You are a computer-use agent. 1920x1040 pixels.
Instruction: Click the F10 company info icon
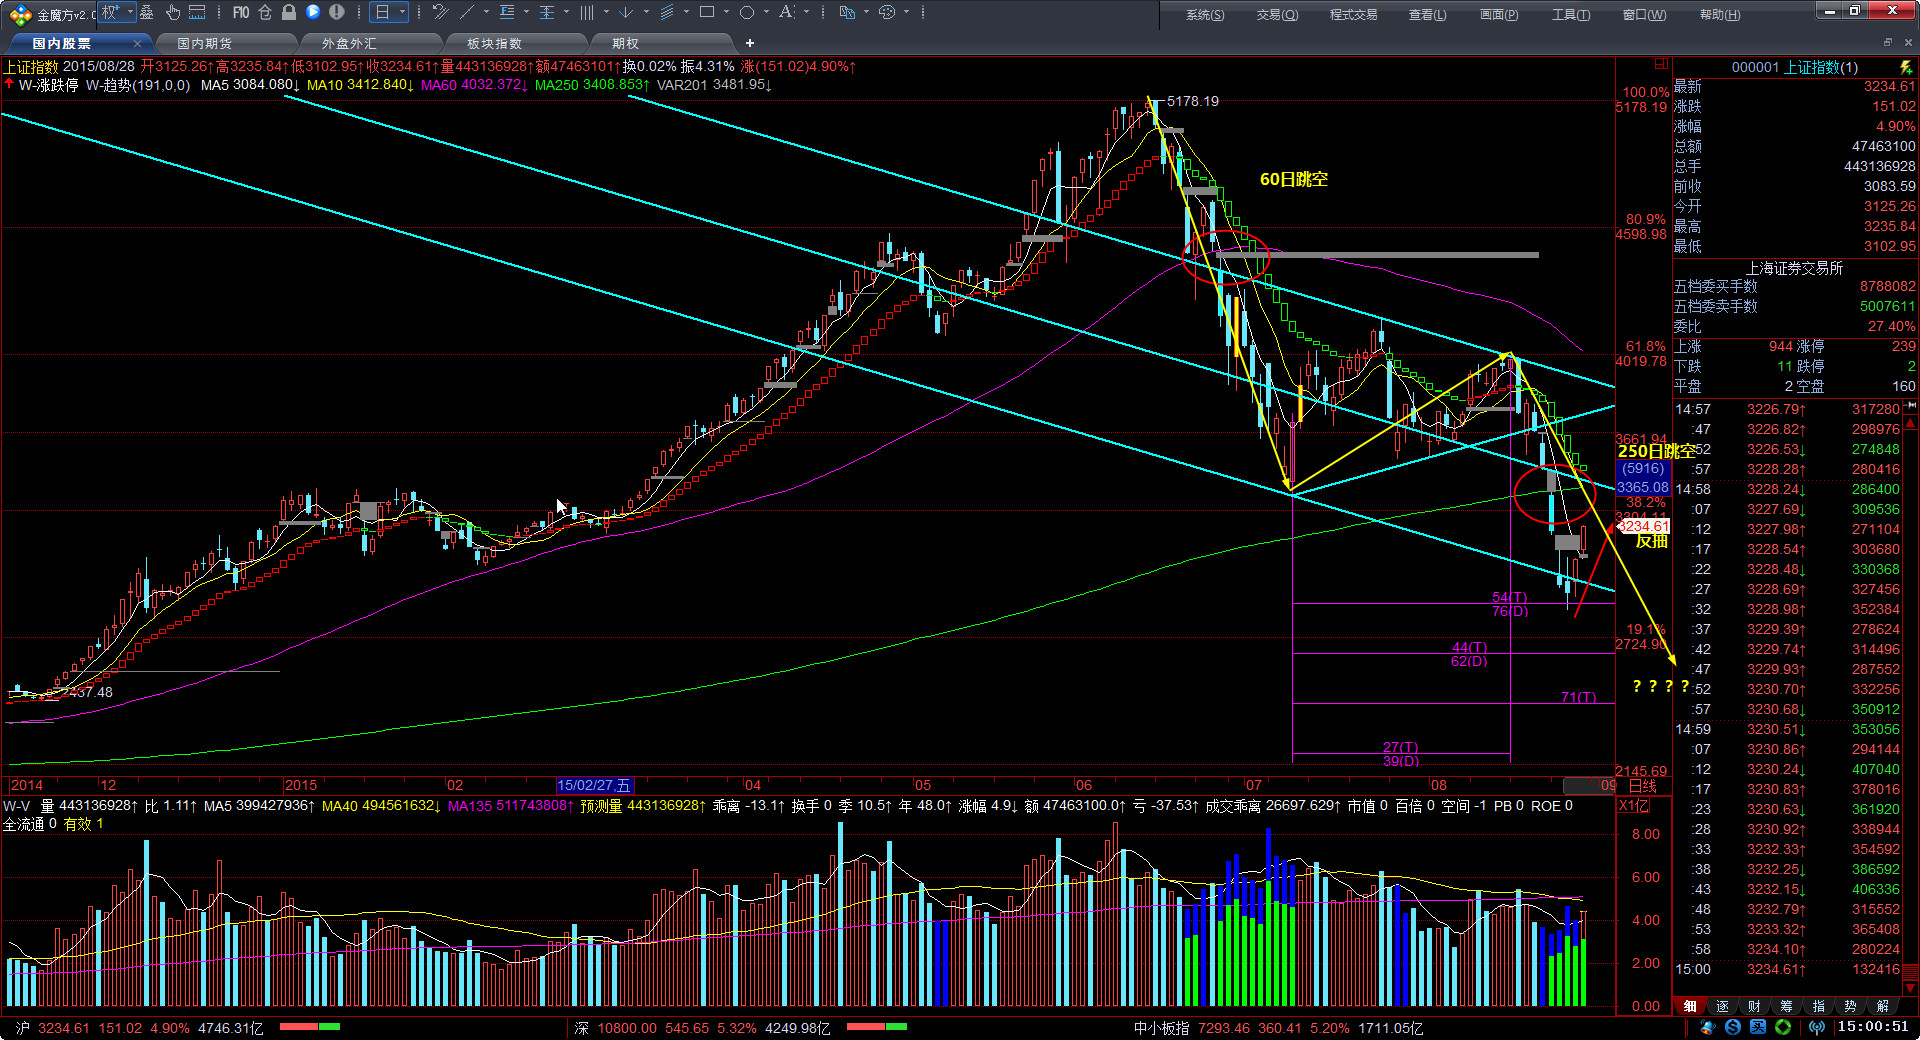(x=241, y=13)
